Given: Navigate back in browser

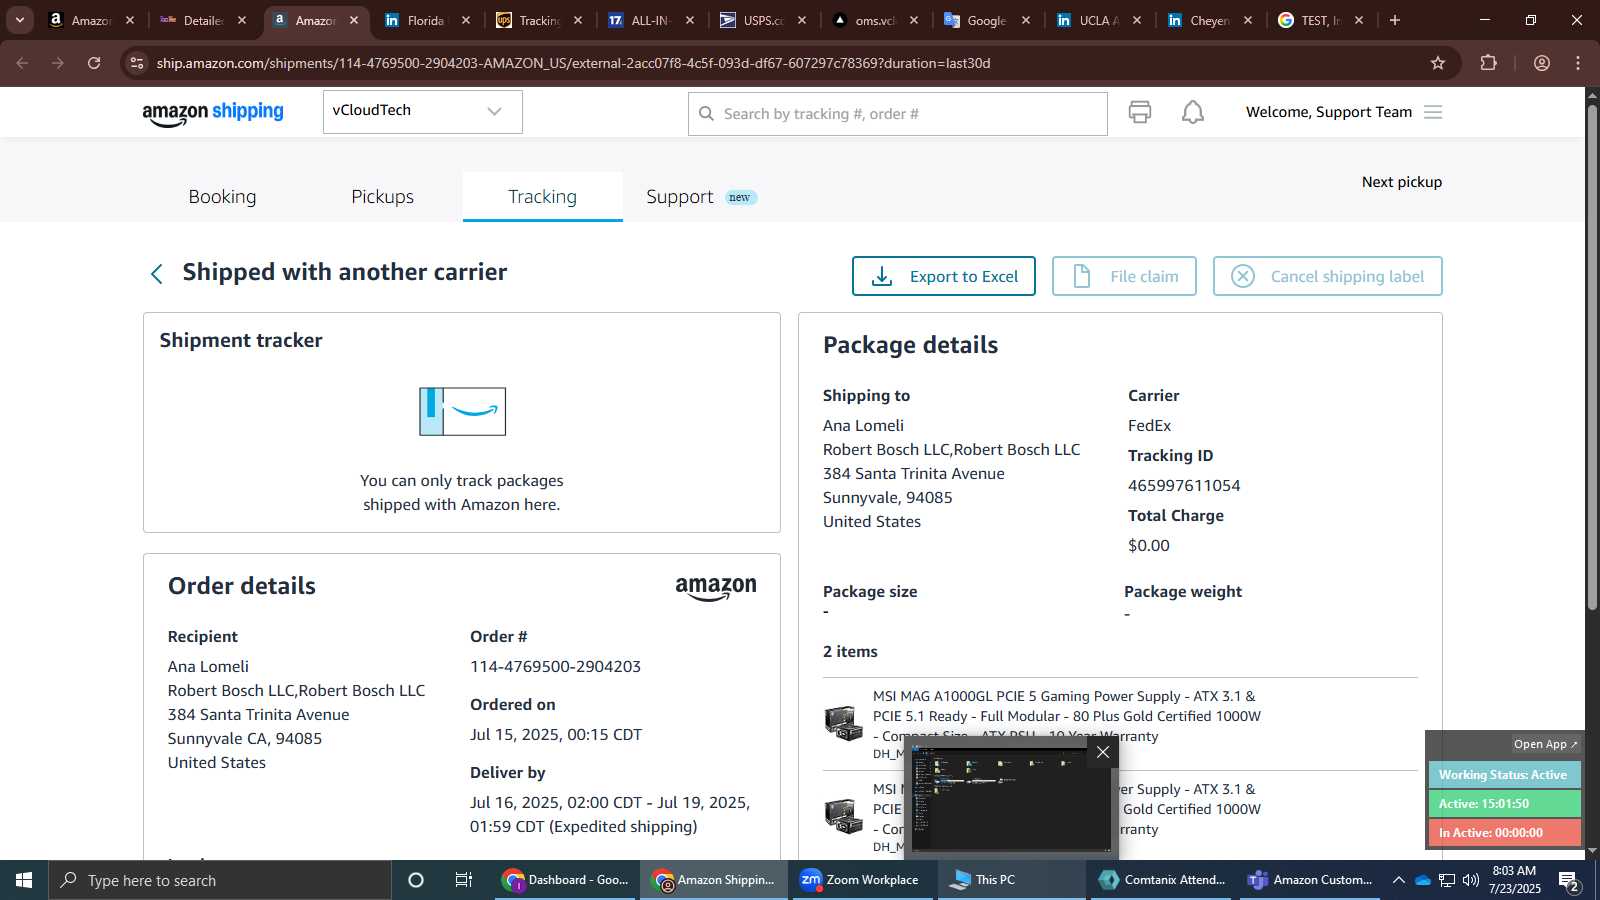Looking at the screenshot, I should 22,63.
